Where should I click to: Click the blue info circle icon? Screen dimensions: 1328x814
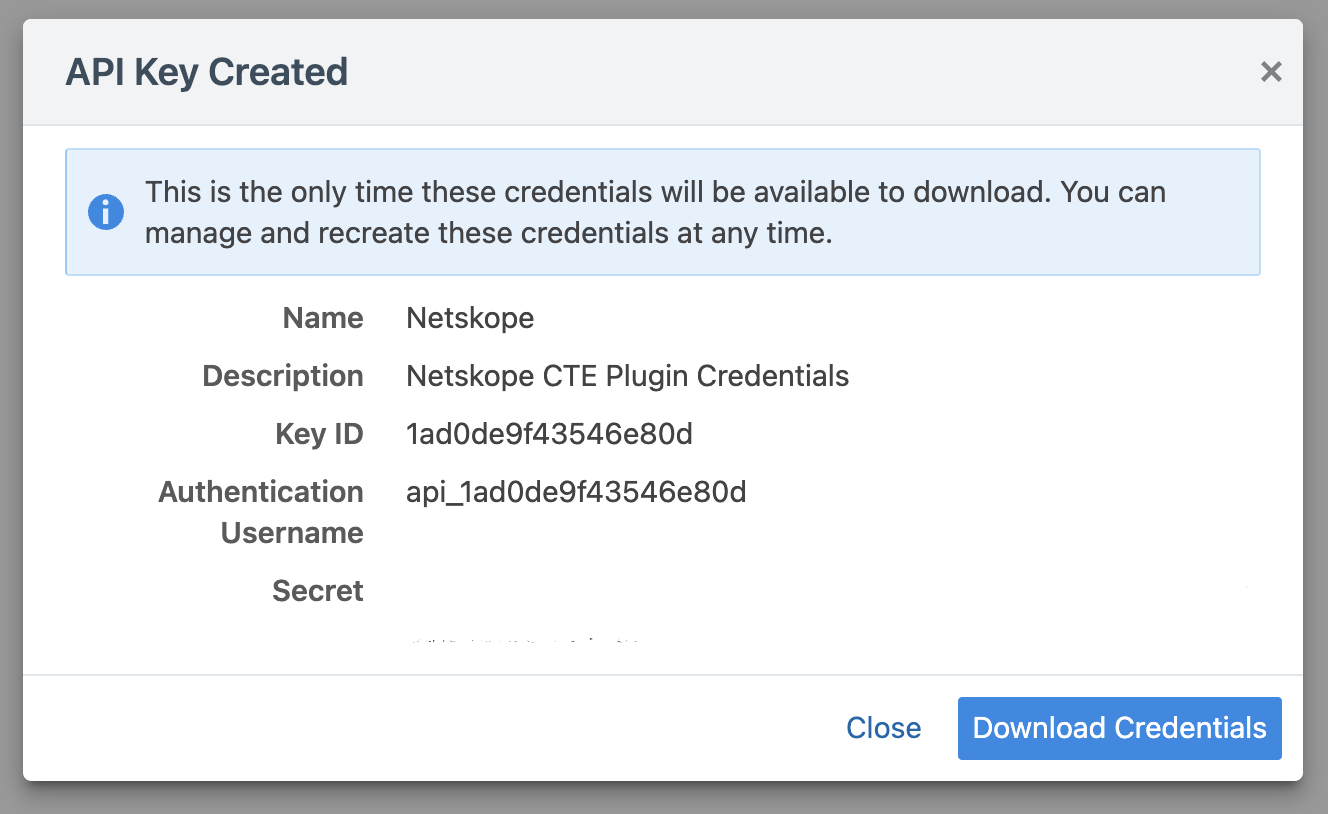(x=106, y=212)
